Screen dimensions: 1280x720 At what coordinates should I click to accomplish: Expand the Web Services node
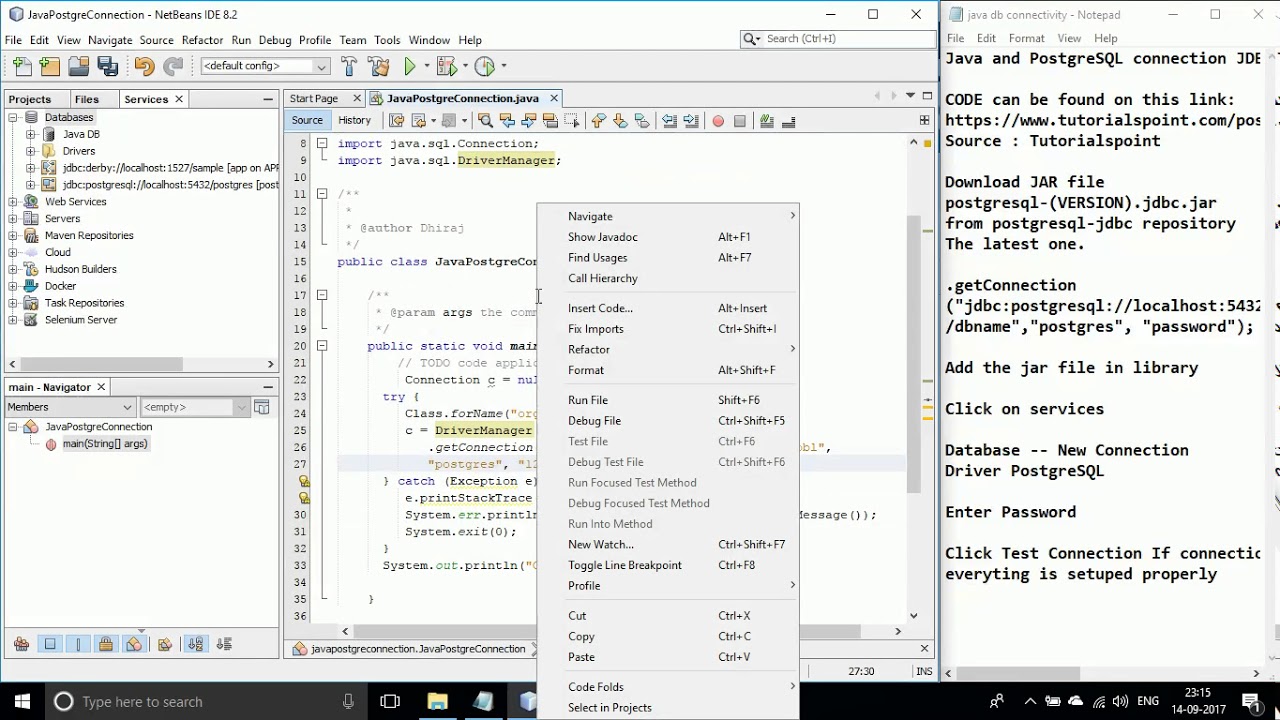click(x=13, y=202)
